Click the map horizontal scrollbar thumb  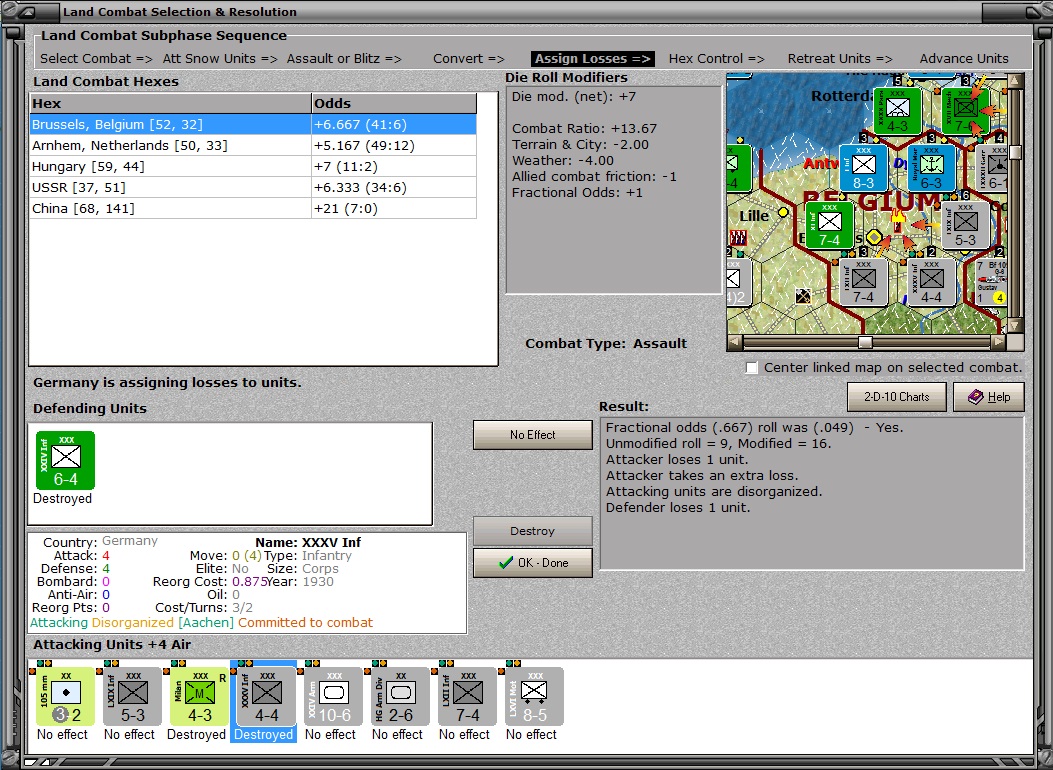865,342
